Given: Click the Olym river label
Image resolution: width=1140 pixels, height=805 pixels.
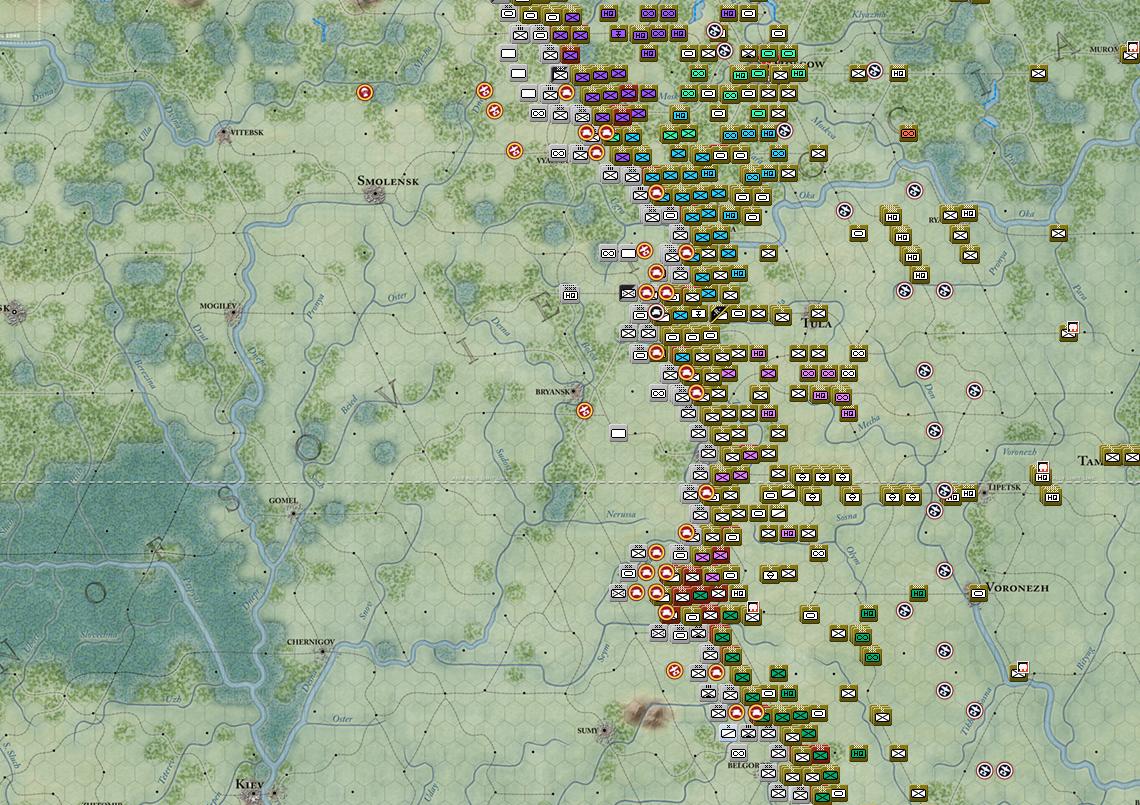Looking at the screenshot, I should 853,556.
